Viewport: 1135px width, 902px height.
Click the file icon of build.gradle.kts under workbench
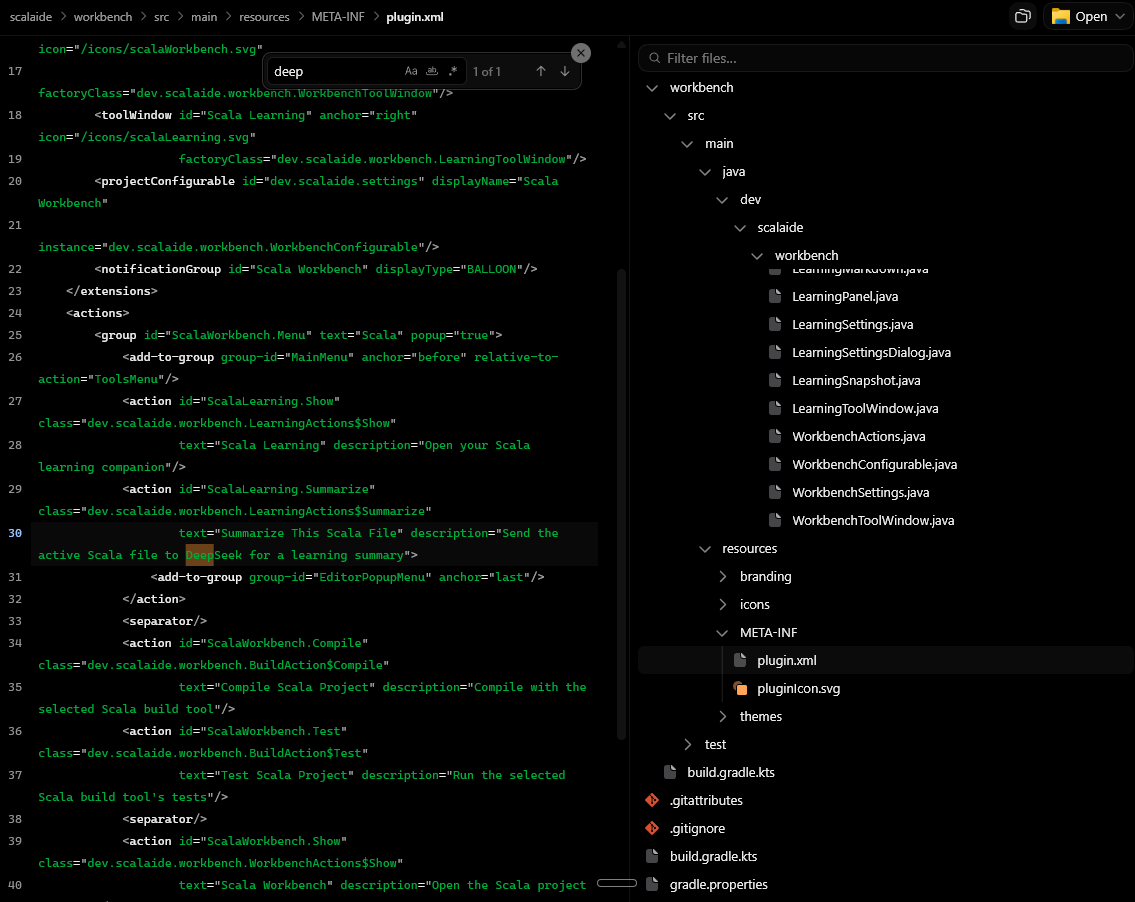pos(670,772)
